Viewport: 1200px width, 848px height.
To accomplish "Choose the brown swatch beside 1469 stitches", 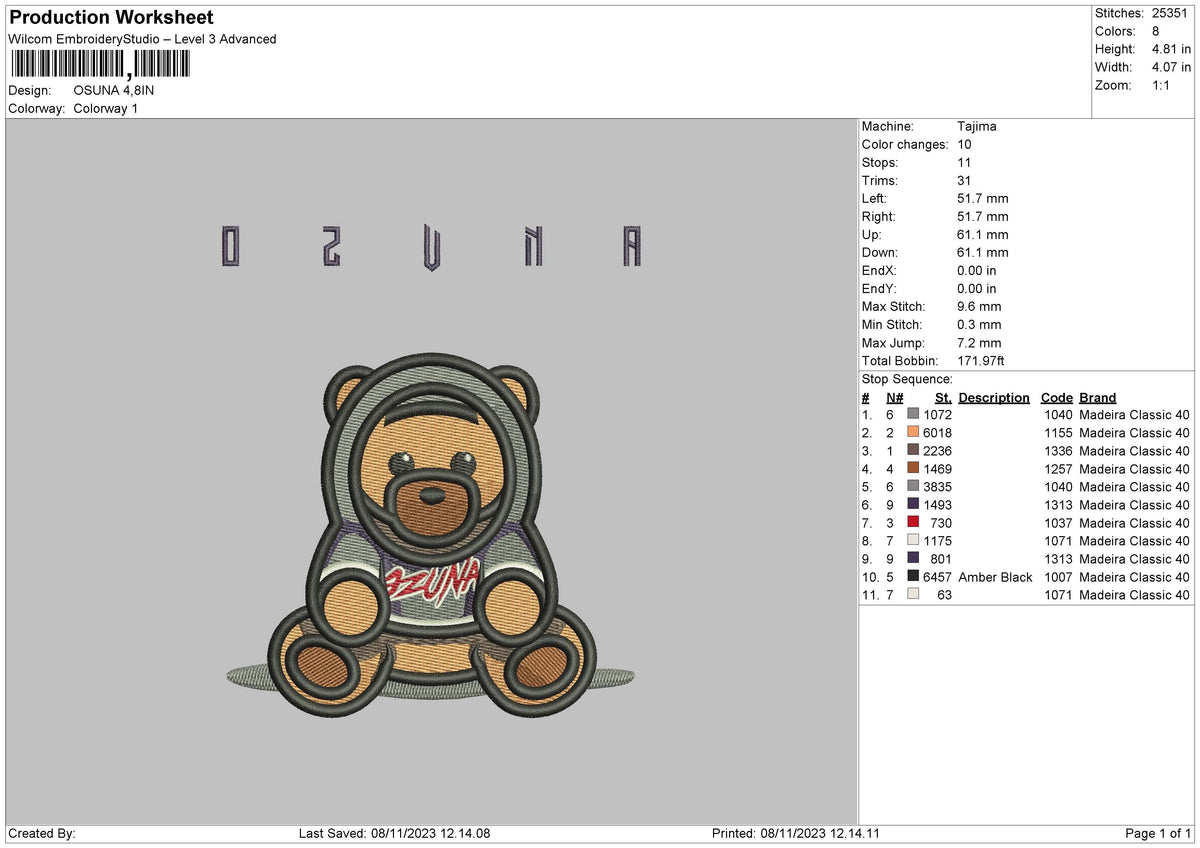I will (912, 469).
